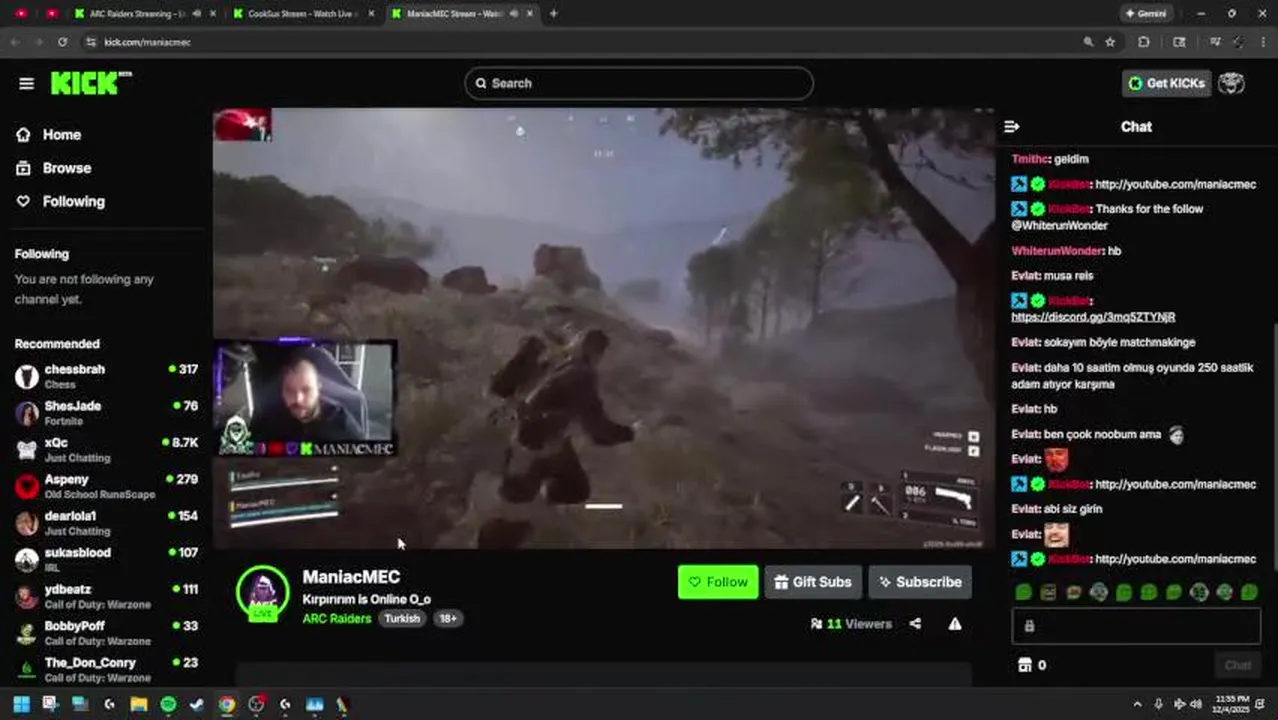
Task: Open youtube.com/maniacmec link at top of chat
Action: pos(1175,184)
